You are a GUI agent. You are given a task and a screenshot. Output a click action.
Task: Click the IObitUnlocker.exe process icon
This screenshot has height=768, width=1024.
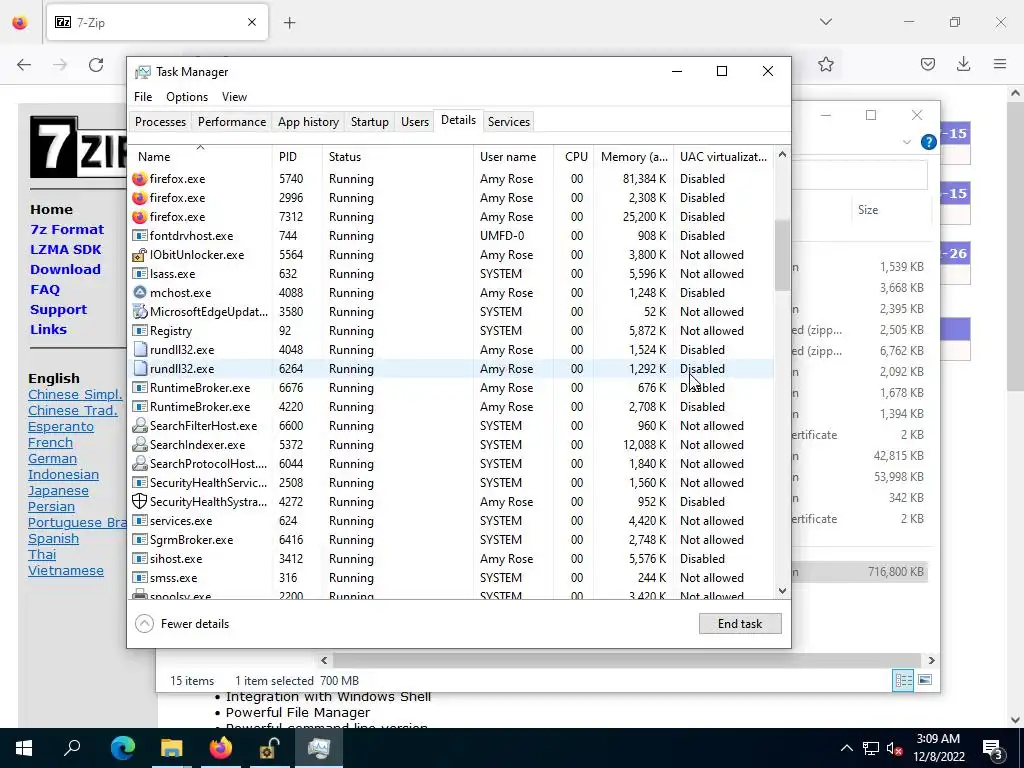[x=139, y=255]
